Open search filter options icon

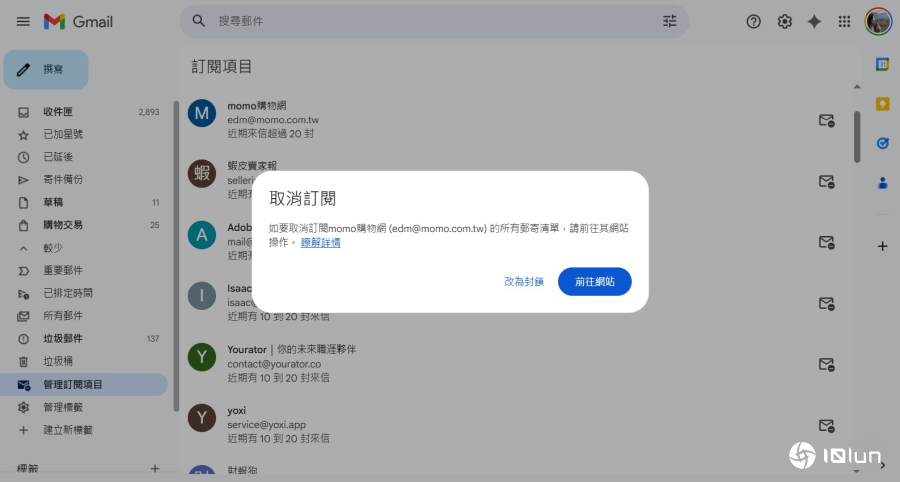pos(669,21)
